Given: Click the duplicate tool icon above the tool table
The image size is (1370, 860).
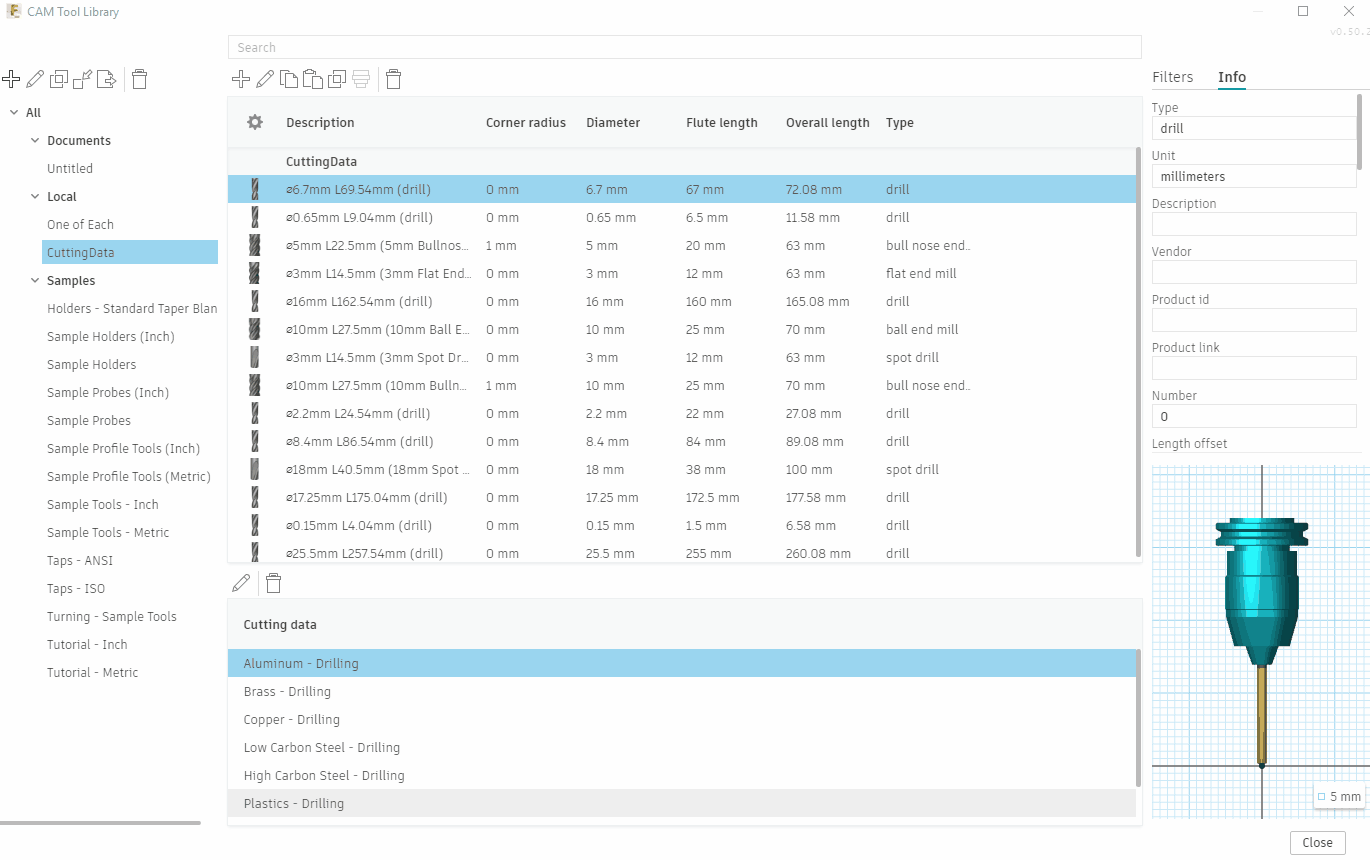Looking at the screenshot, I should [x=337, y=79].
